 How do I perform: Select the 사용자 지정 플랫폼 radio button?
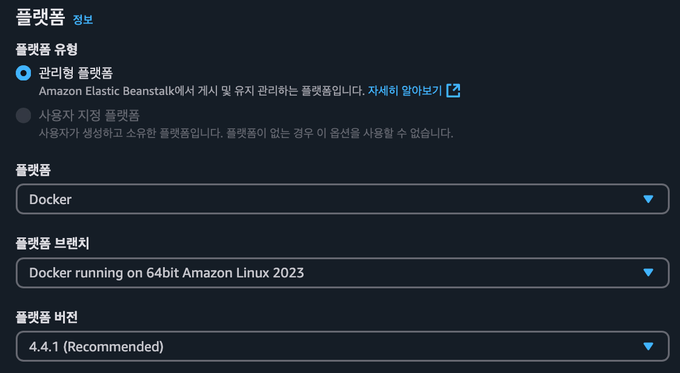point(23,115)
